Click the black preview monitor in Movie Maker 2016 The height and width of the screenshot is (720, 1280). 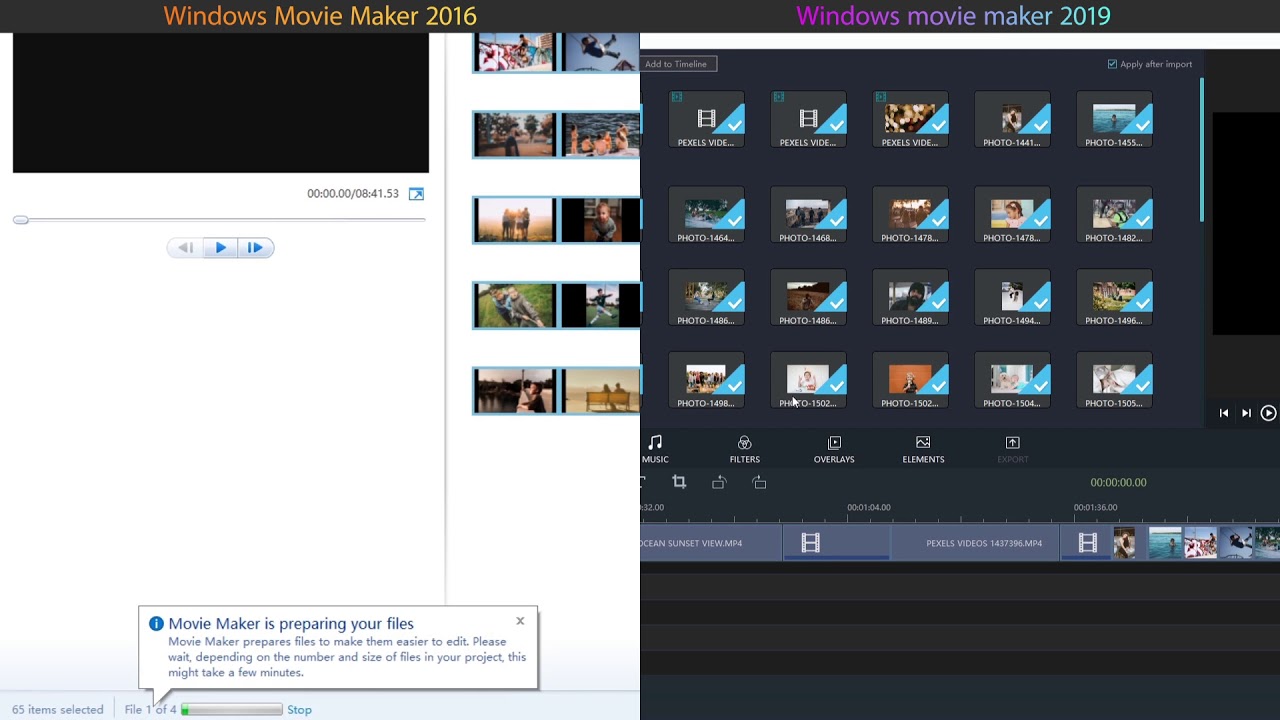221,103
